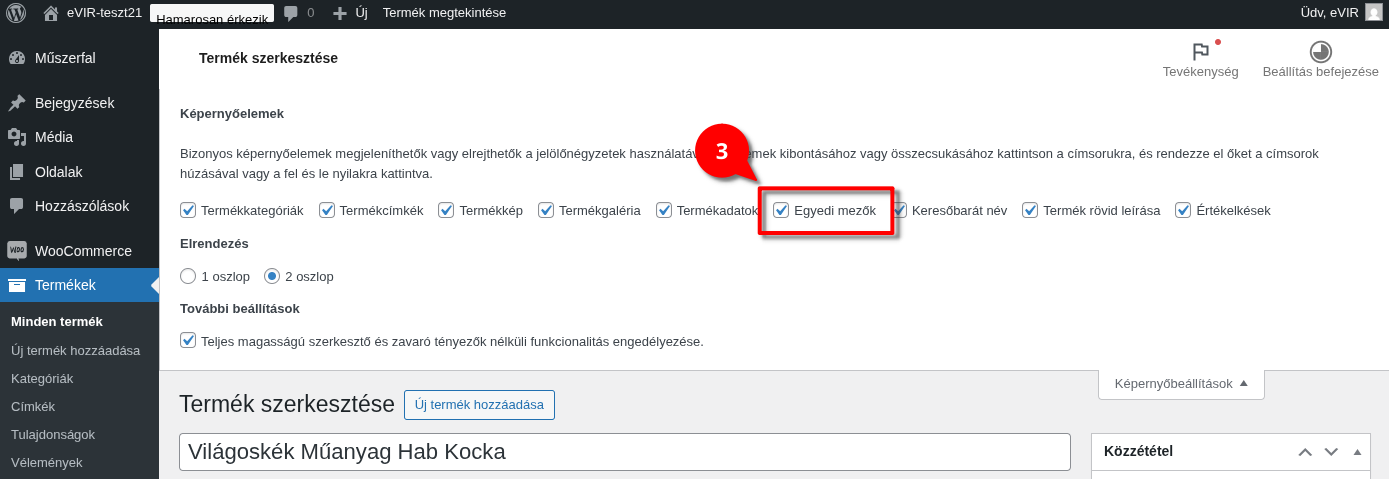This screenshot has width=1390, height=480.
Task: Toggle the Egyedi mezők checkbox
Action: coord(782,211)
